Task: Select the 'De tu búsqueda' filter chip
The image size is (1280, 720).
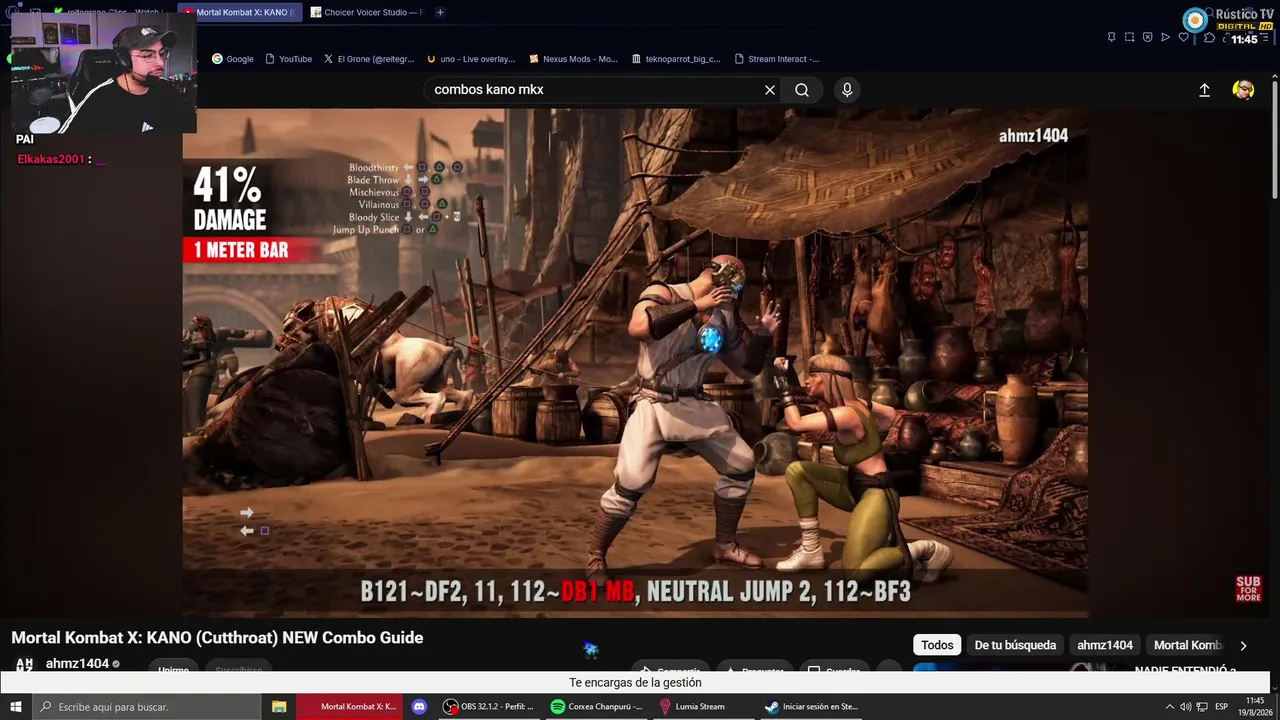Action: coord(1015,645)
